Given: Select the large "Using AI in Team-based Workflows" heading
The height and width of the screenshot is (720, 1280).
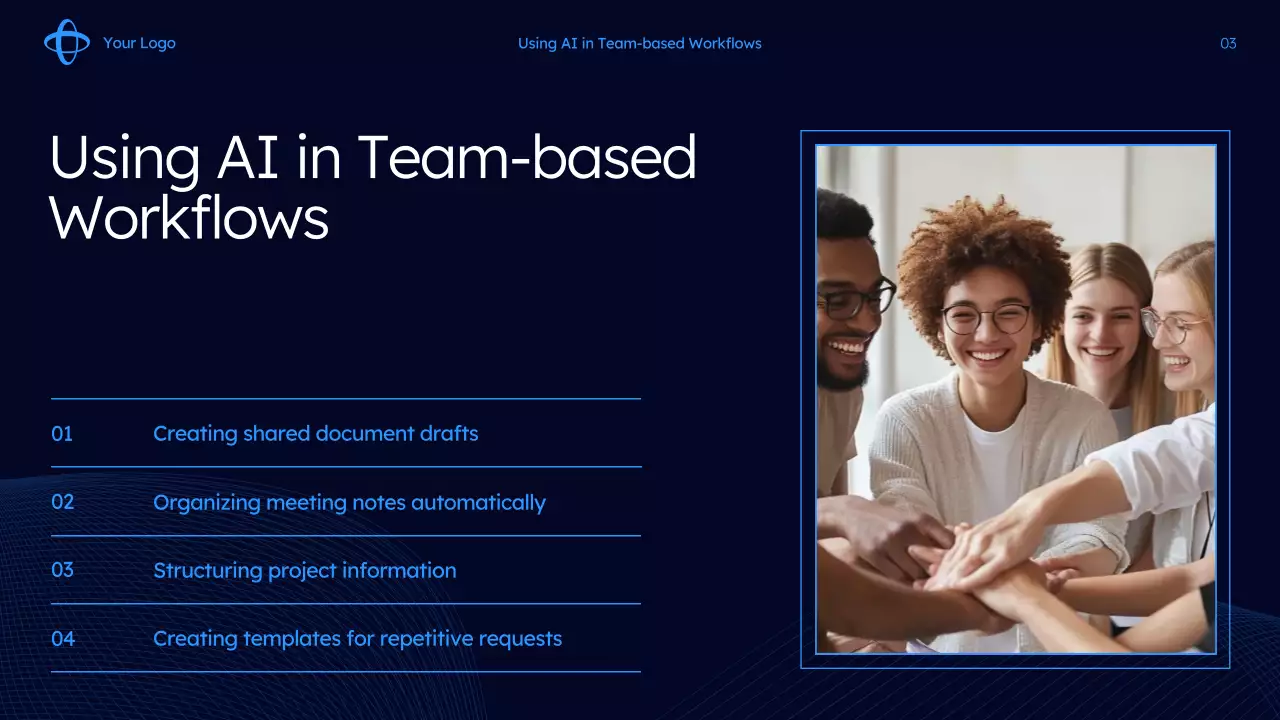Looking at the screenshot, I should (372, 187).
